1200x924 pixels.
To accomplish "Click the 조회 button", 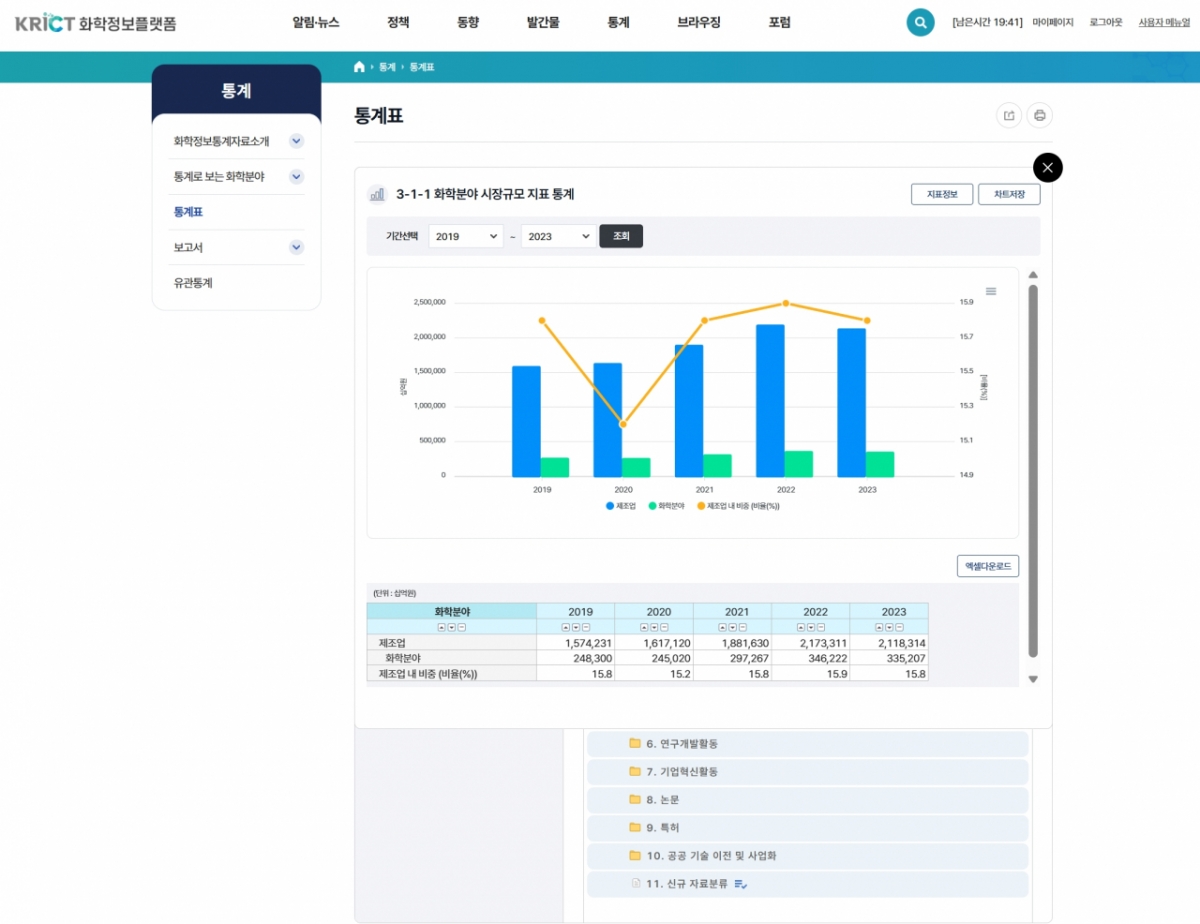I will click(x=621, y=236).
